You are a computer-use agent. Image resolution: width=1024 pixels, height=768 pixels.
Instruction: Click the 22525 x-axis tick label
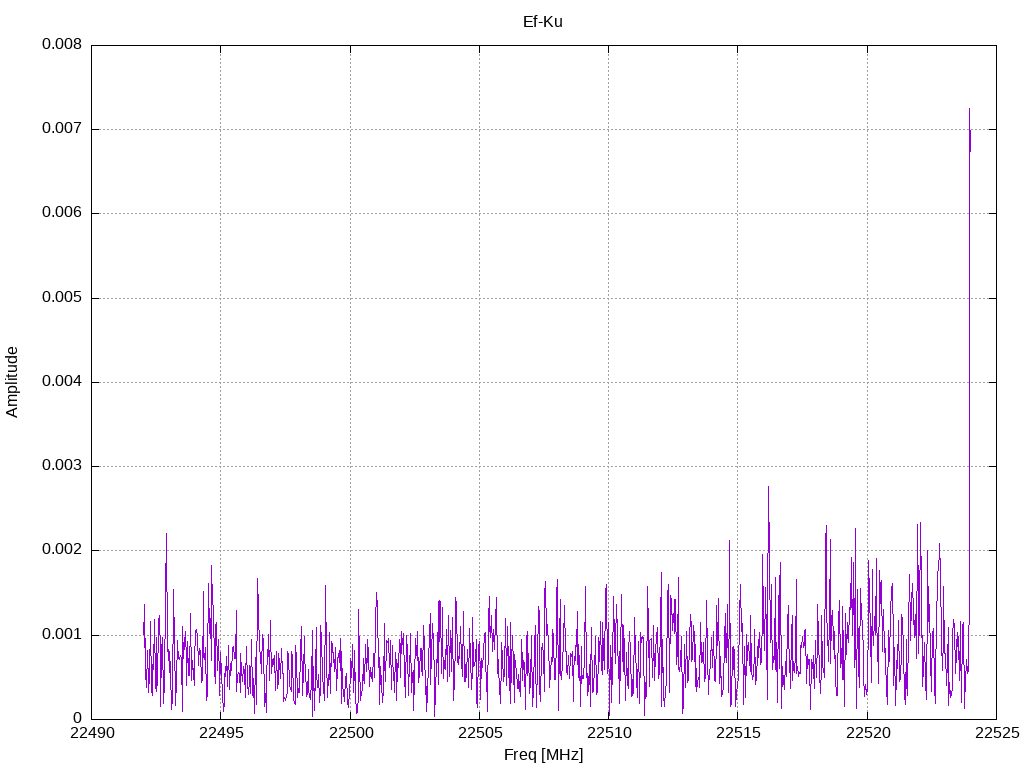pos(997,733)
